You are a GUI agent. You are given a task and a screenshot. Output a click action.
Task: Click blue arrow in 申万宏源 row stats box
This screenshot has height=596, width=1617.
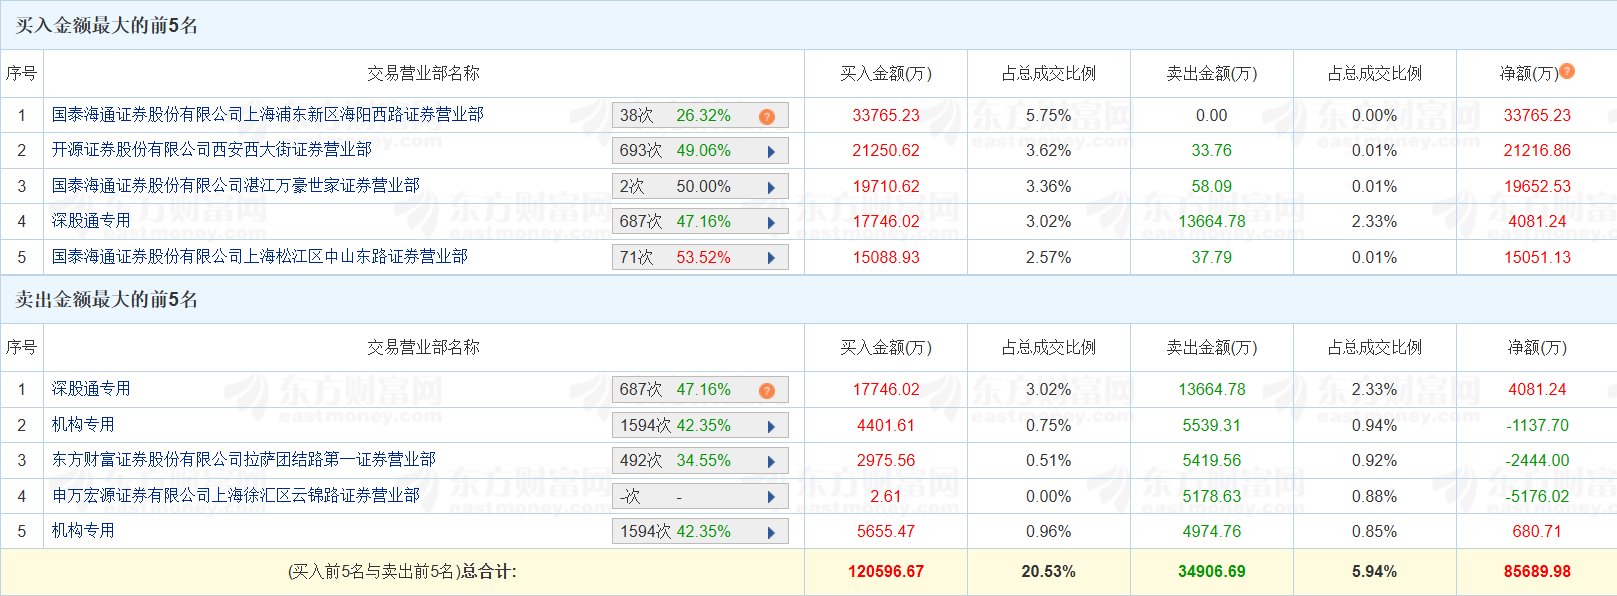tap(771, 497)
